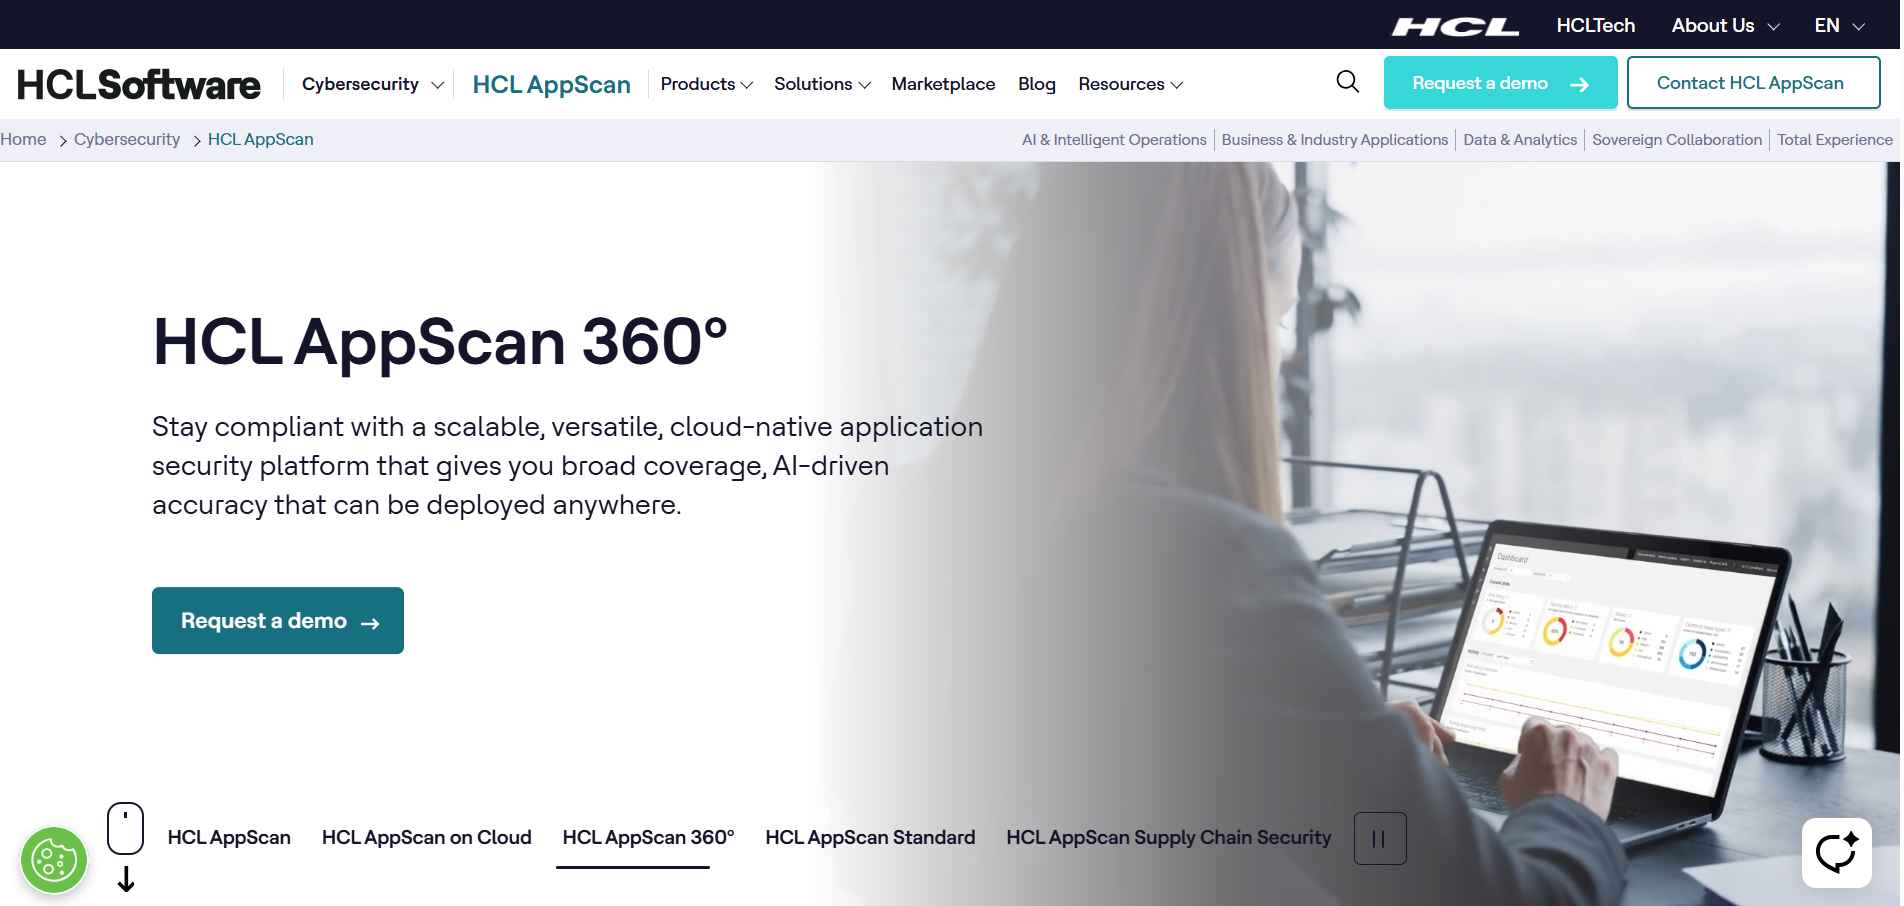1904x906 pixels.
Task: Pause the carousel autoplay
Action: point(1379,838)
